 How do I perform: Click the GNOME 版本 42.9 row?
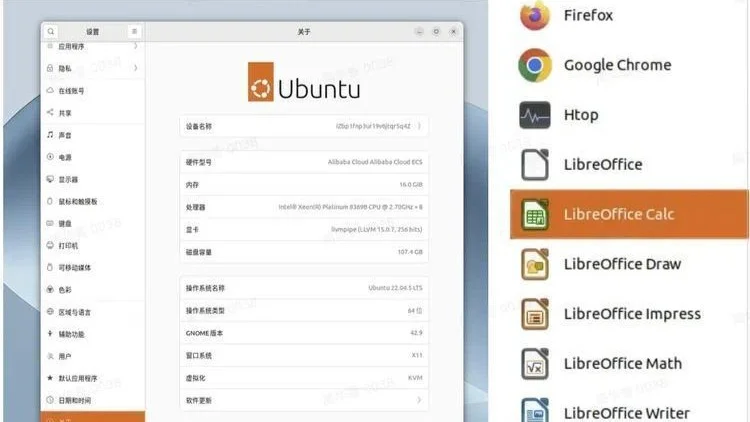(304, 333)
